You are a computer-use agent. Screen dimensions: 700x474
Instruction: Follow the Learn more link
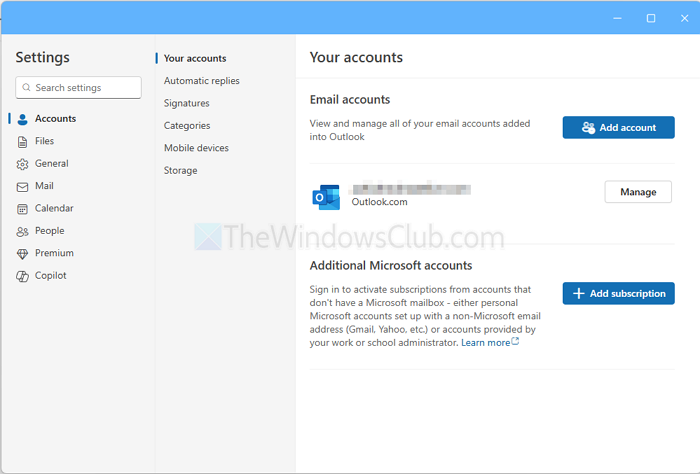(485, 342)
